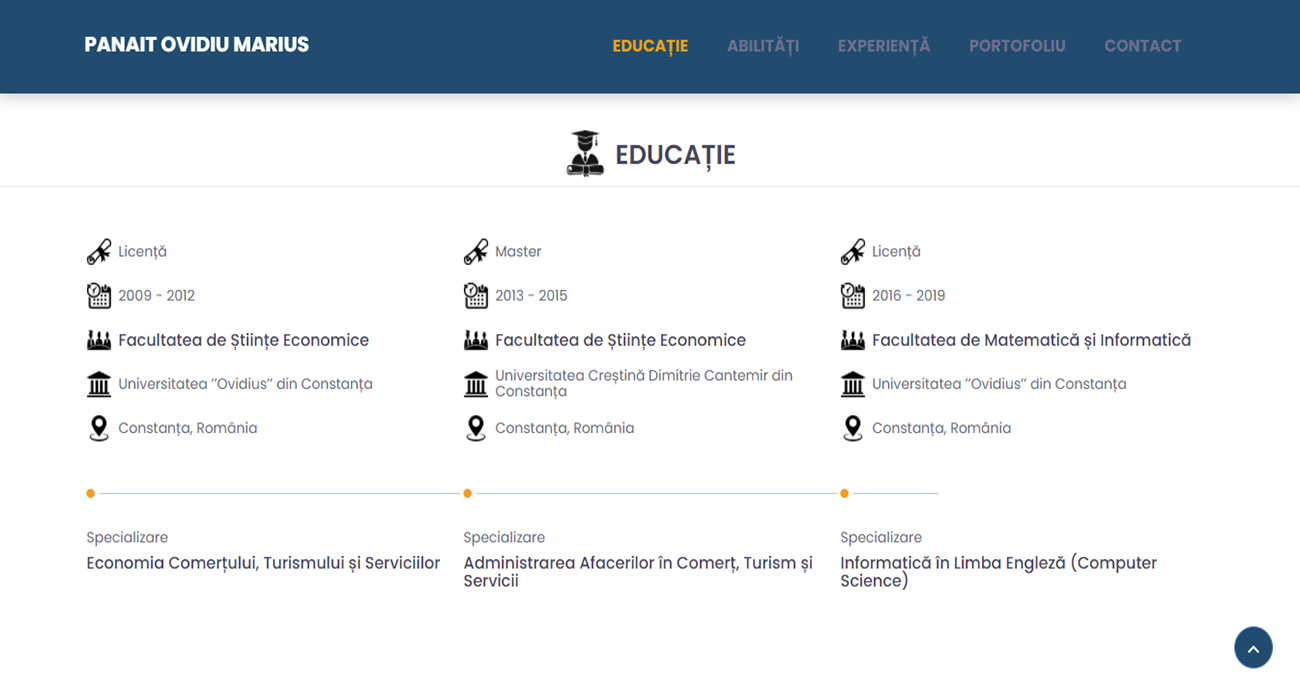This screenshot has width=1300, height=700.
Task: Go to the ABILITĂȚI section
Action: tap(763, 46)
